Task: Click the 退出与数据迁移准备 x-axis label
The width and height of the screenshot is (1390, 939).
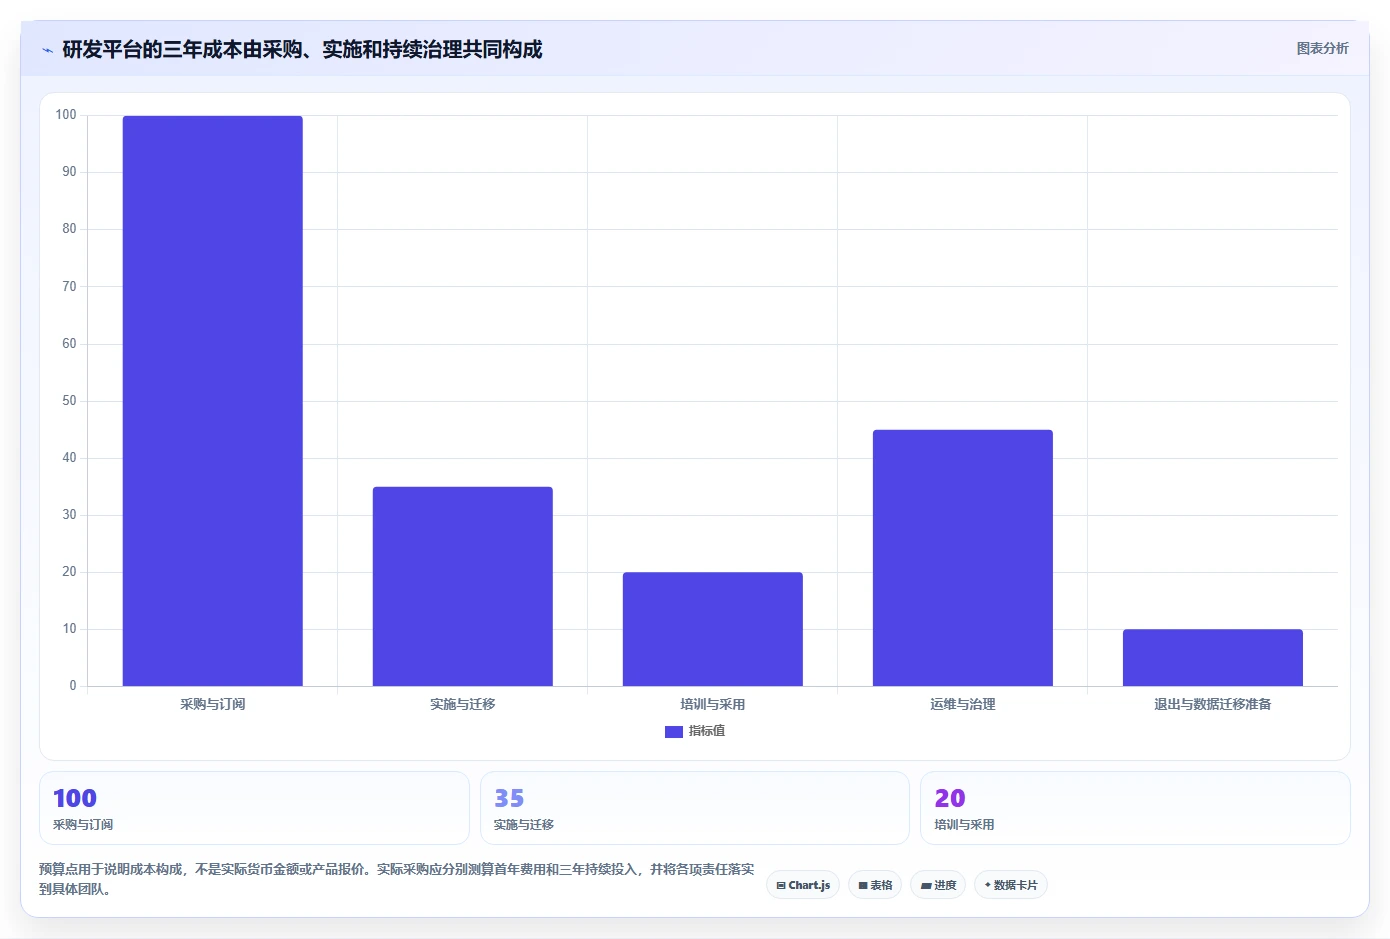Action: (1213, 704)
